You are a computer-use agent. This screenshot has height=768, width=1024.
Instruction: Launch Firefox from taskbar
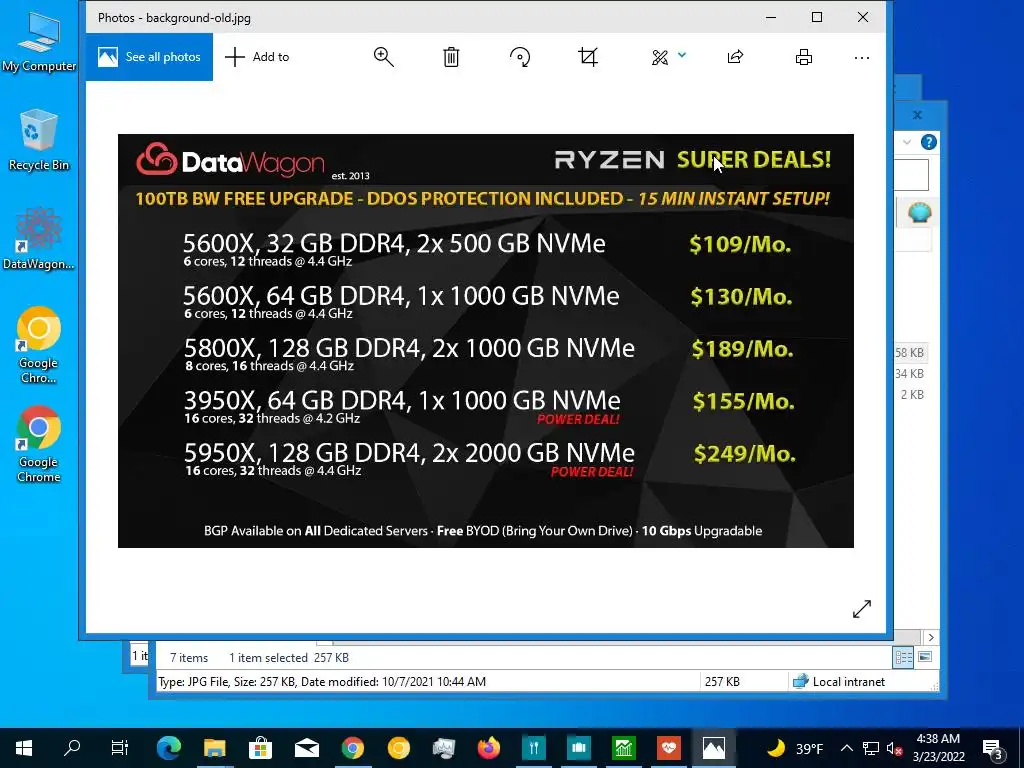488,748
